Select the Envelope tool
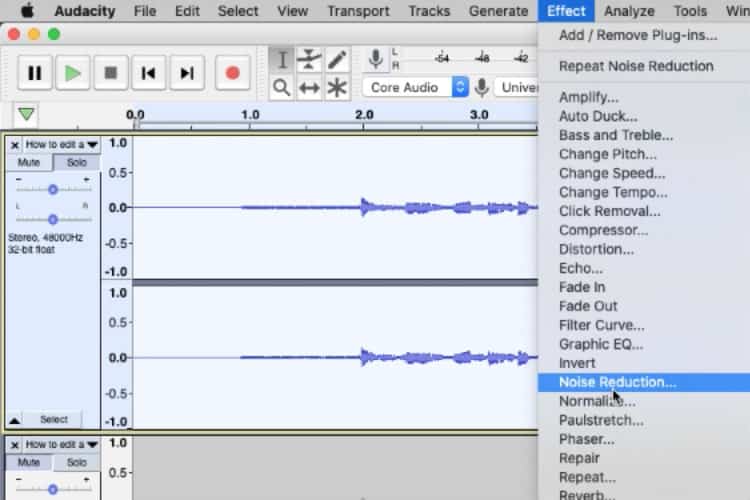The image size is (750, 500). pos(309,60)
